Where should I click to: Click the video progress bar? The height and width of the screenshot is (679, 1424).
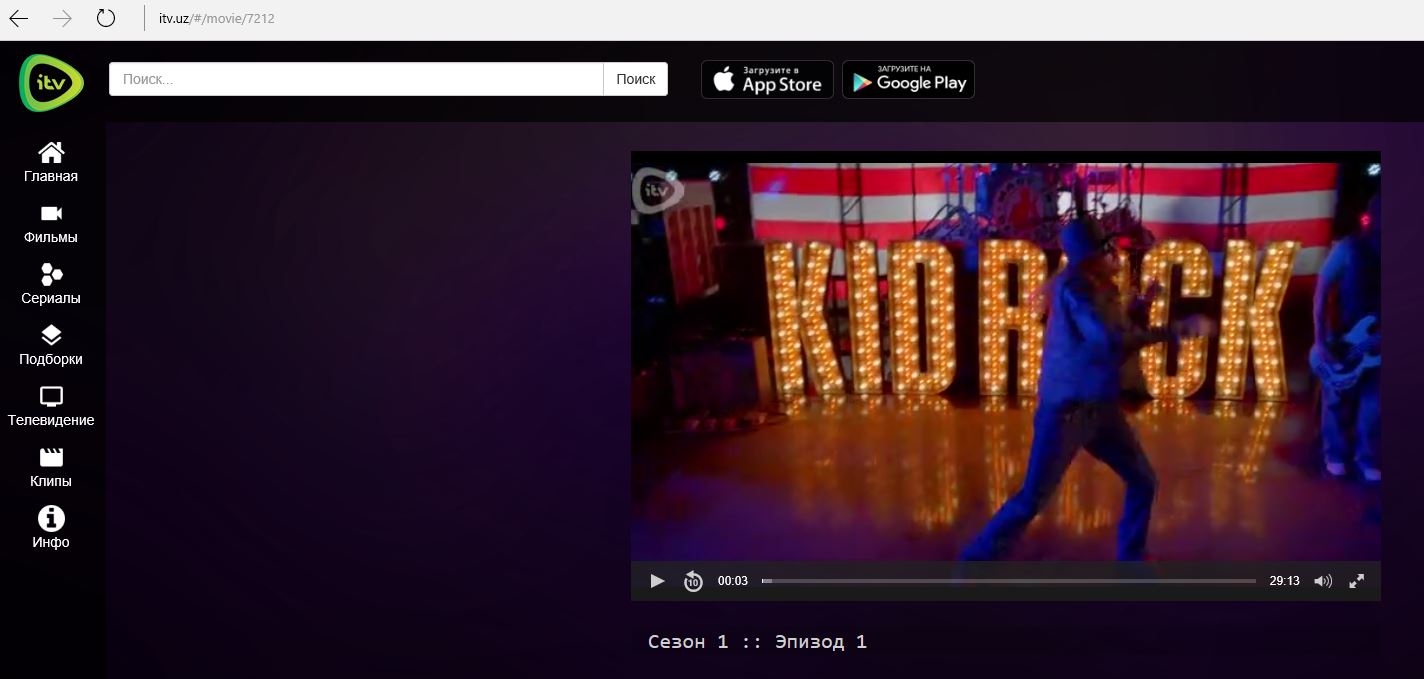(1008, 581)
